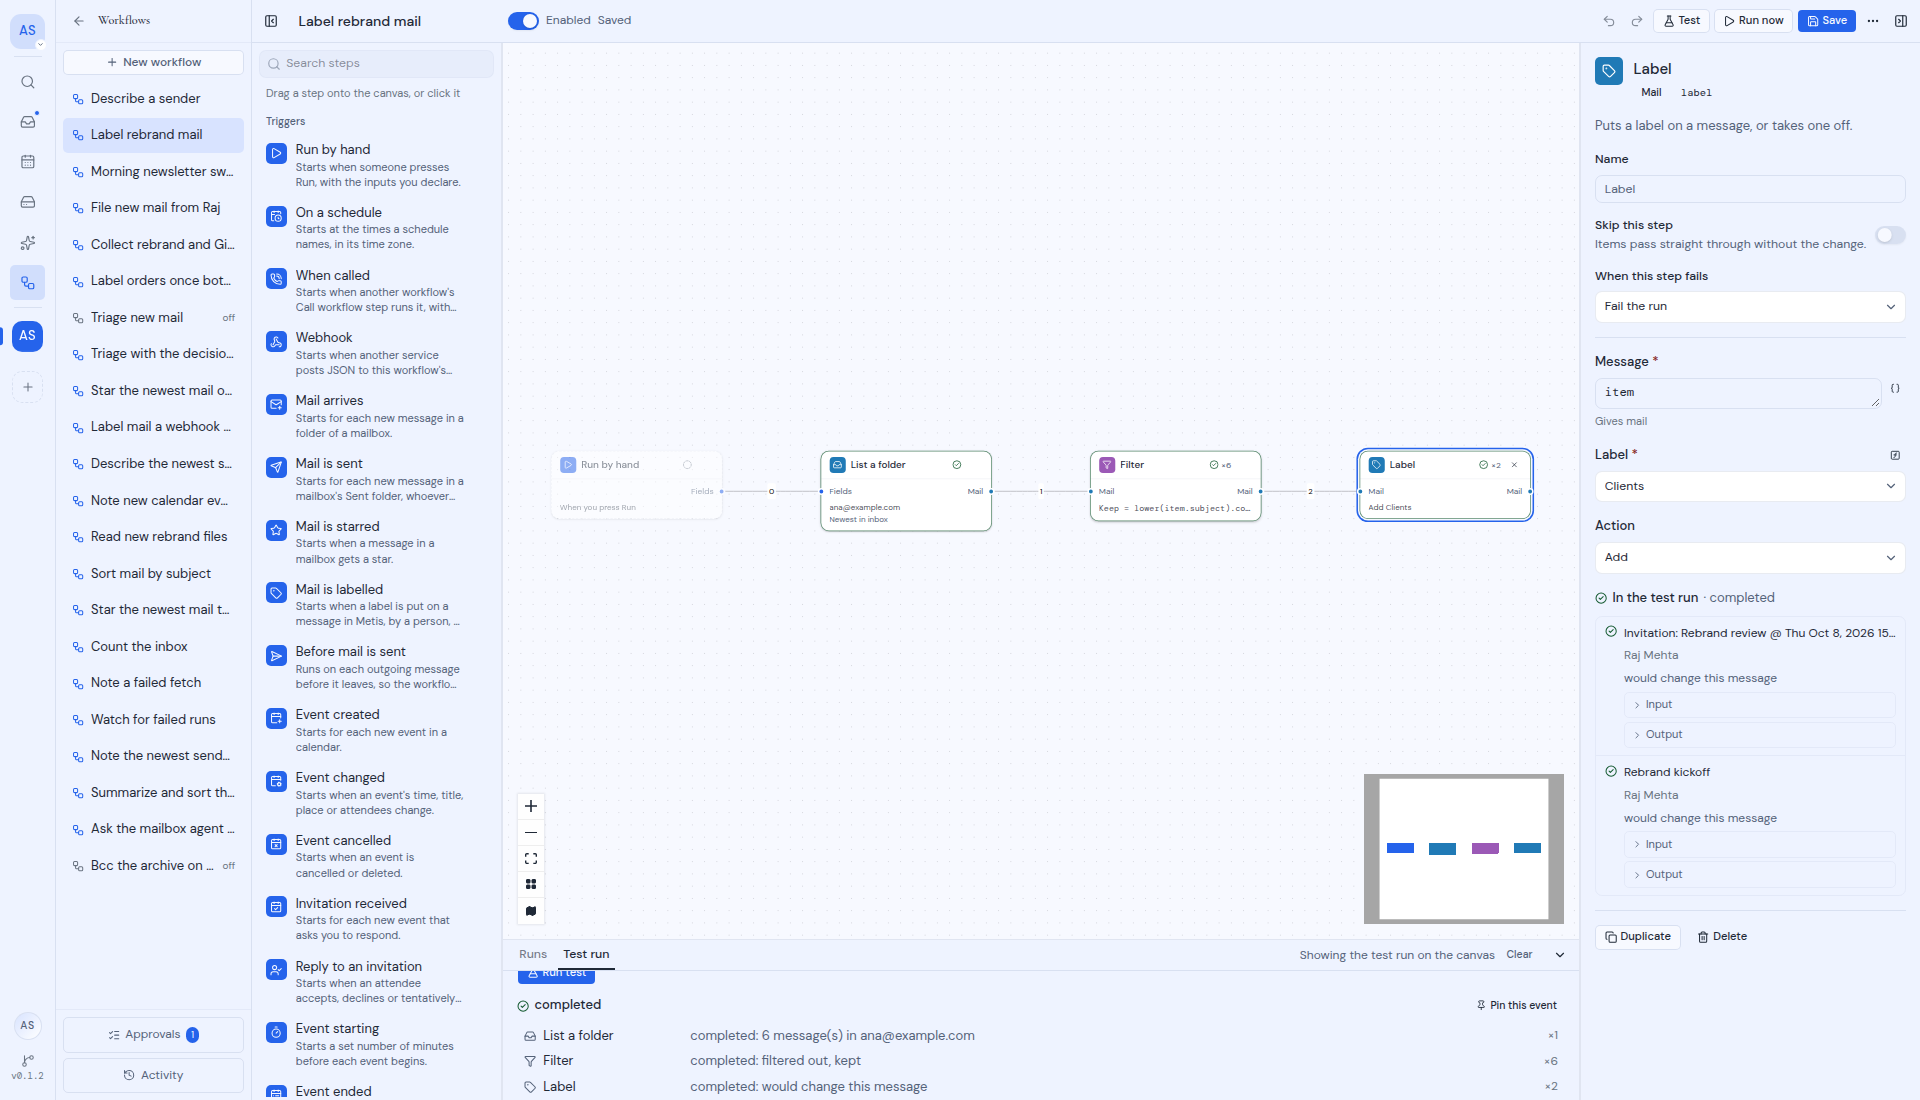
Task: Click the zoom out minus on canvas
Action: [531, 832]
